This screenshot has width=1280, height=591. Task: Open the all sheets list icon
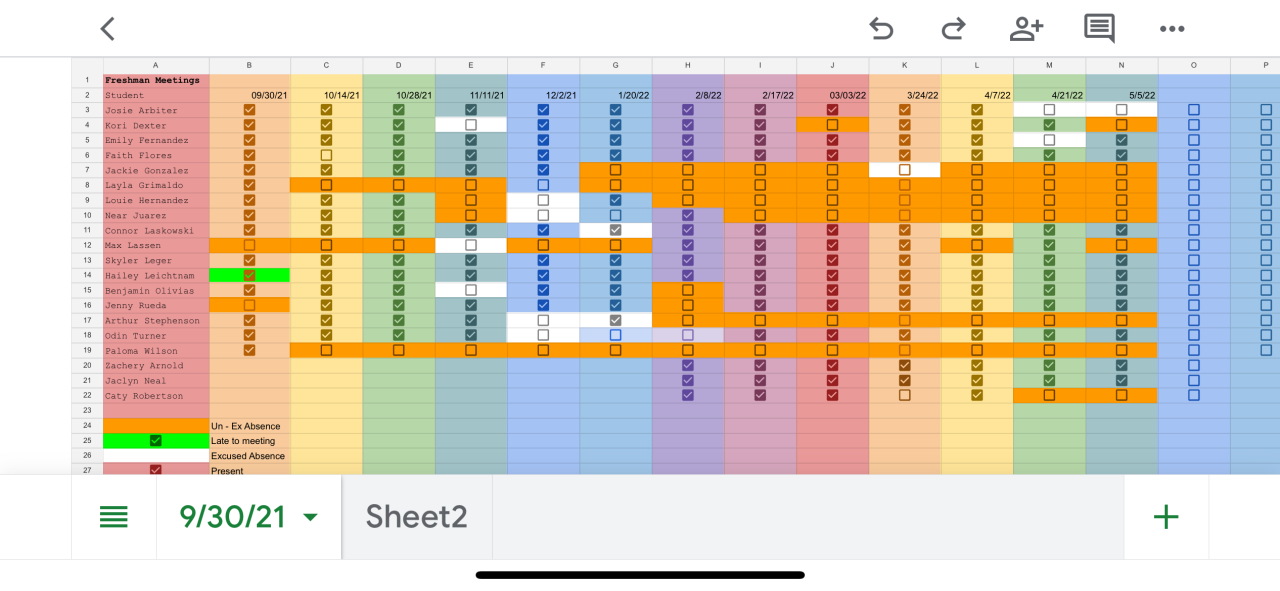(x=114, y=517)
